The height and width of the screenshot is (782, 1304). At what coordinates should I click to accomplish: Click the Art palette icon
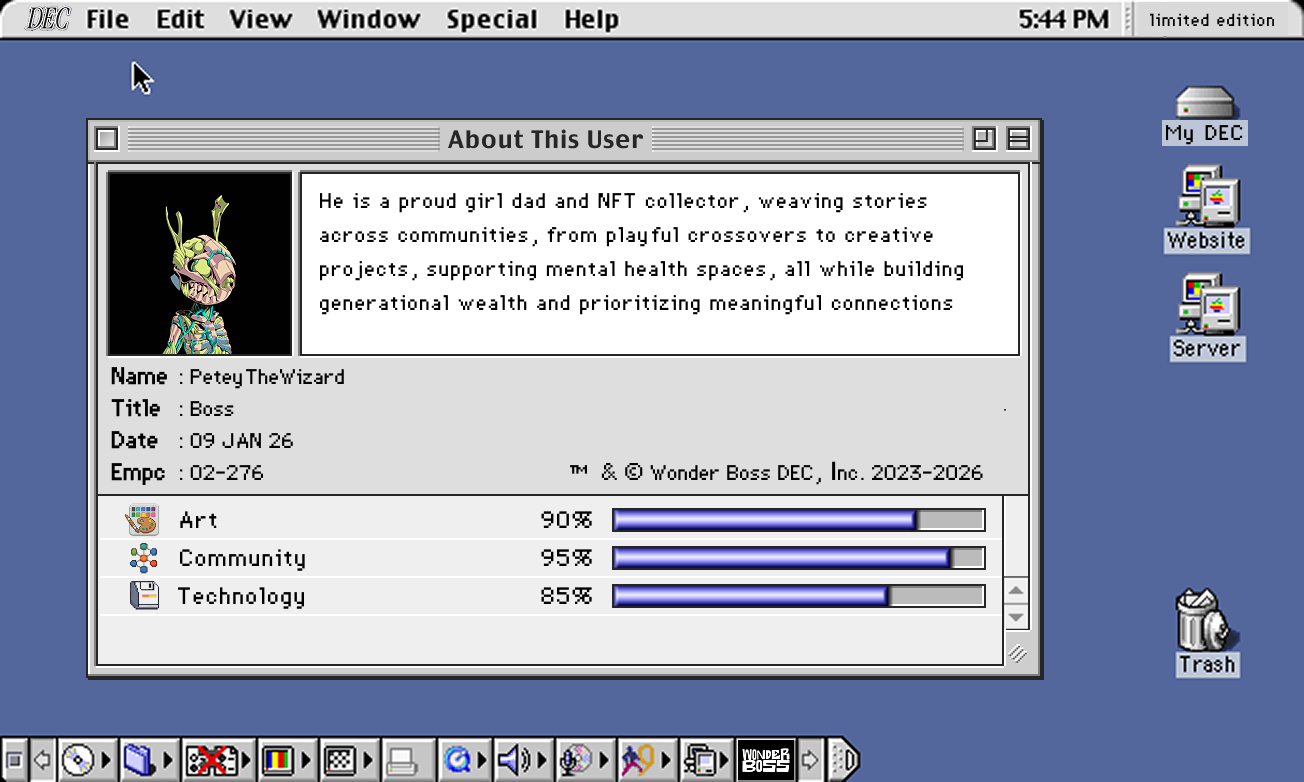(143, 520)
